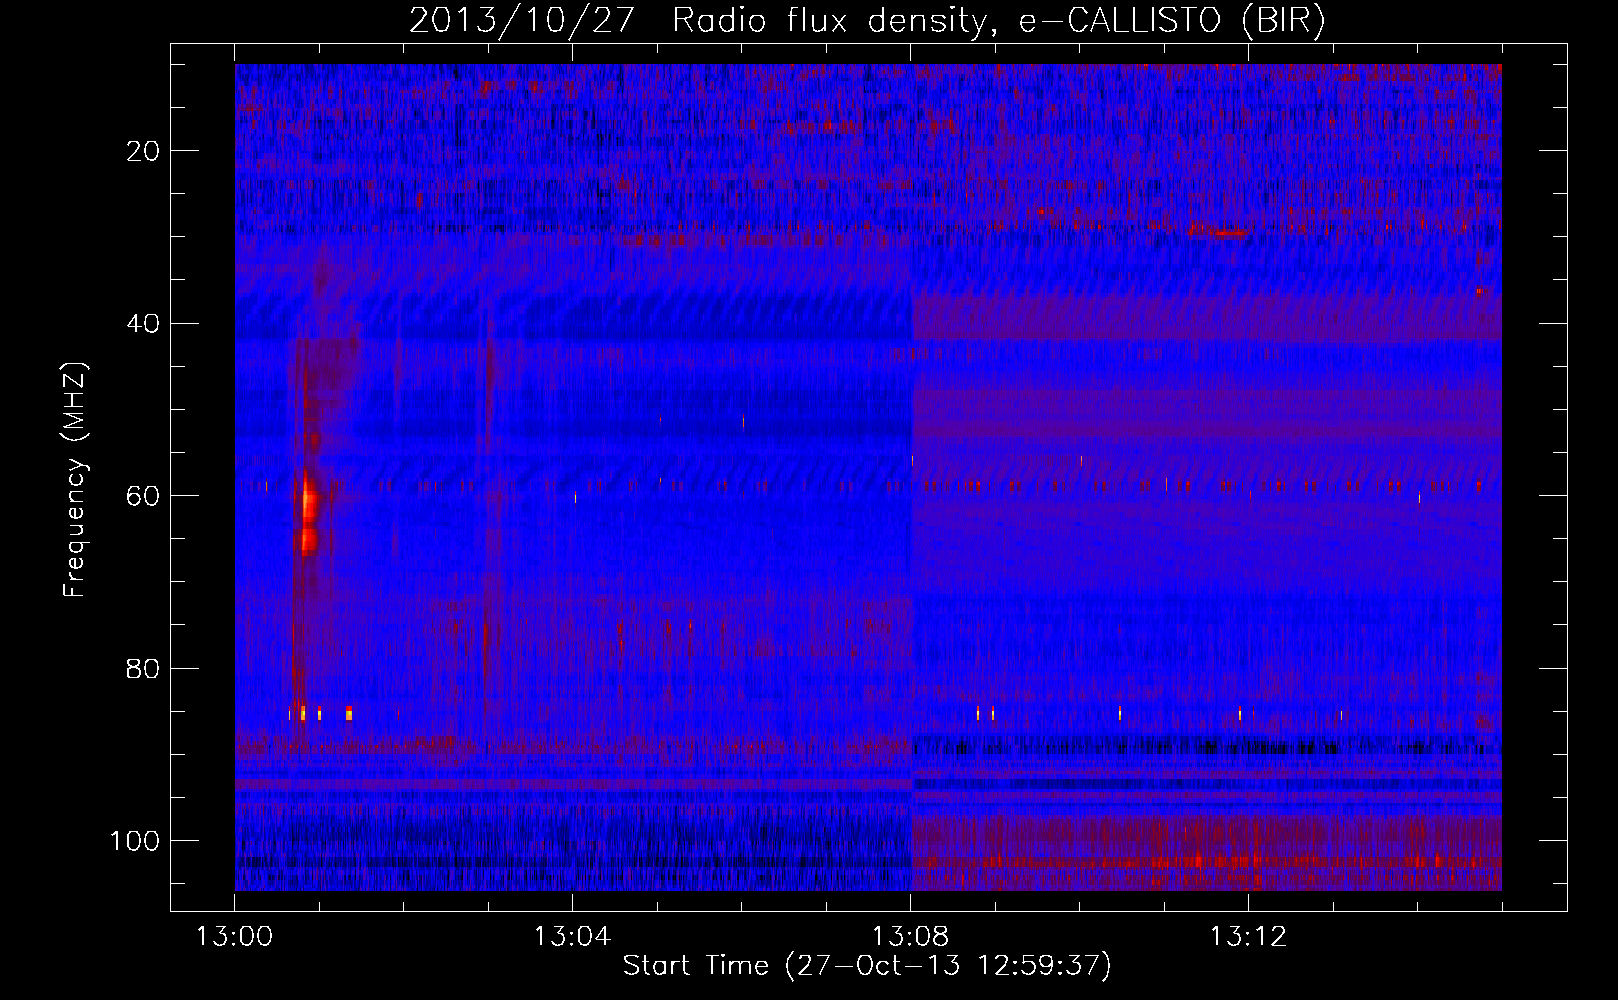This screenshot has height=1000, width=1618.
Task: Click the '20' frequency tick label
Action: tap(144, 151)
